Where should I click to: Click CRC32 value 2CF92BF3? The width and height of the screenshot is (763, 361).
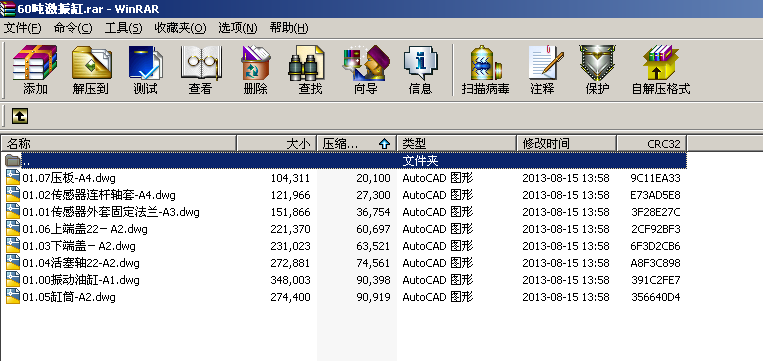point(655,229)
